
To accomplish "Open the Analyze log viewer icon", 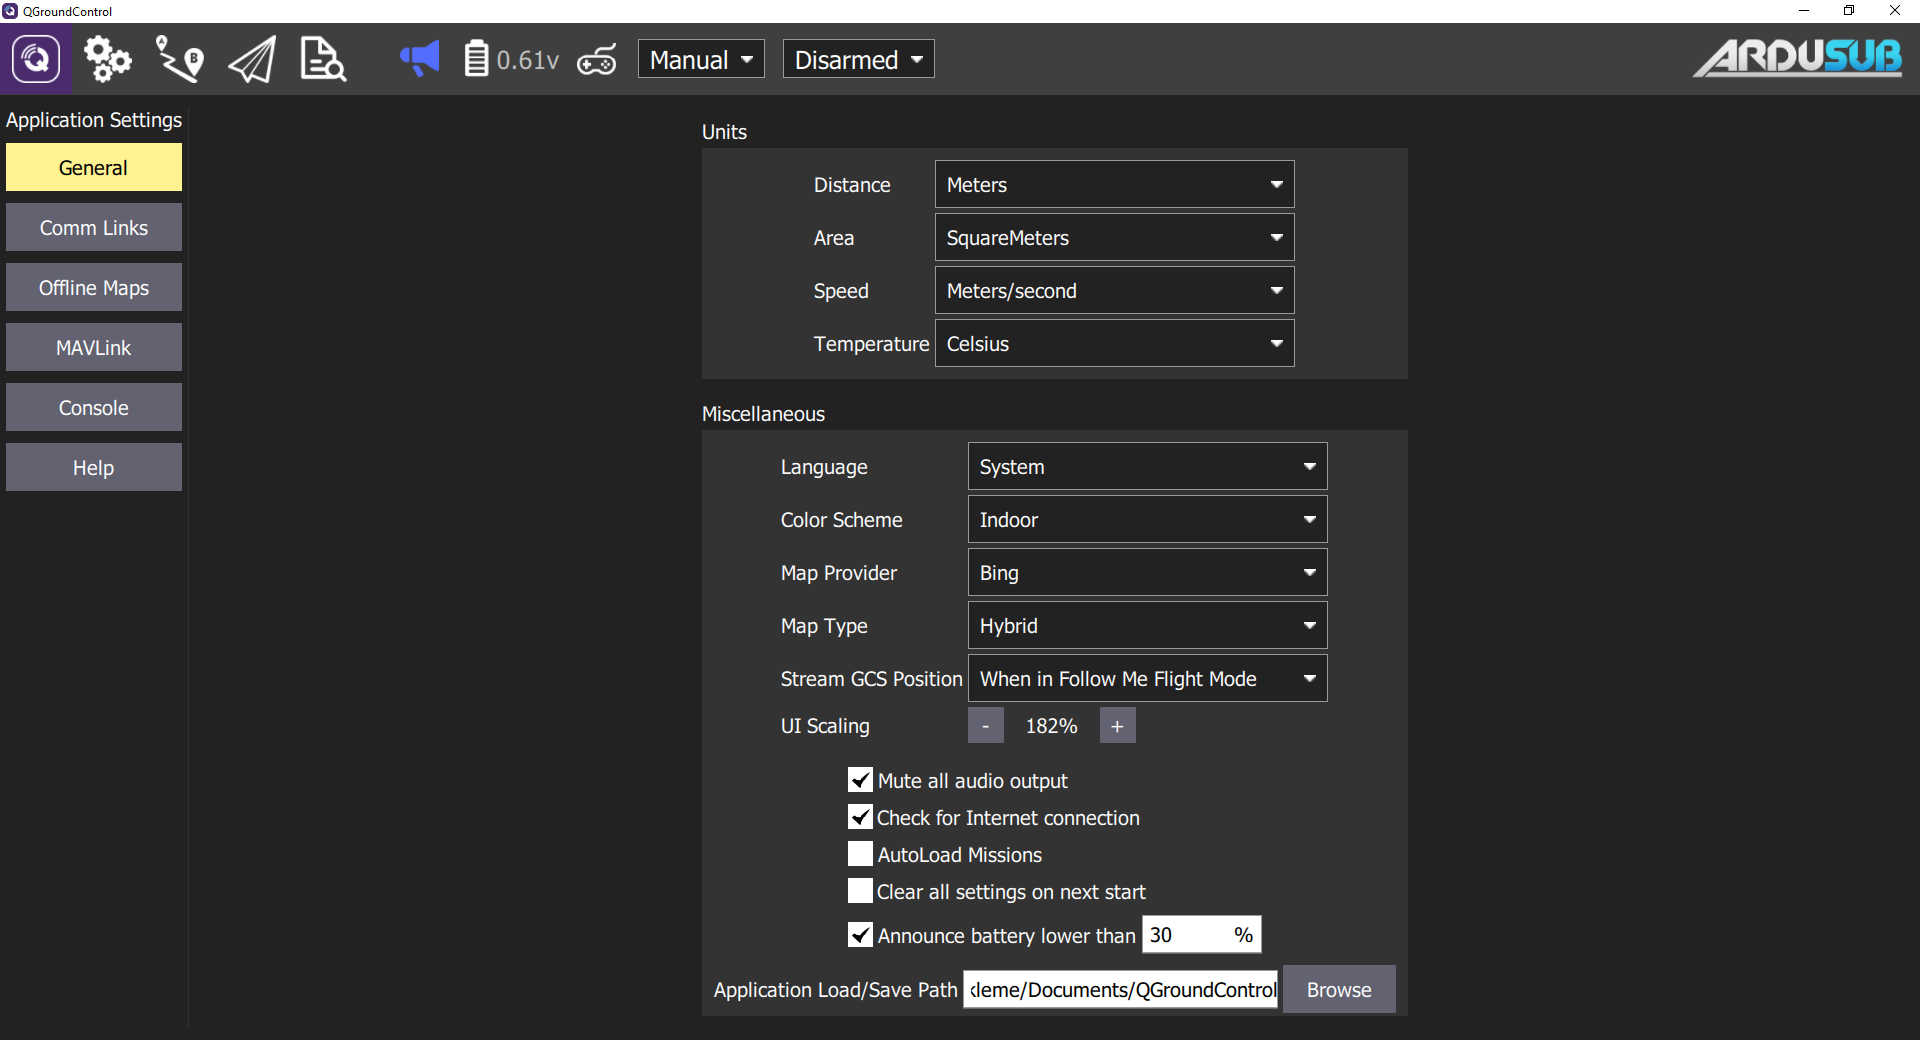I will coord(323,59).
